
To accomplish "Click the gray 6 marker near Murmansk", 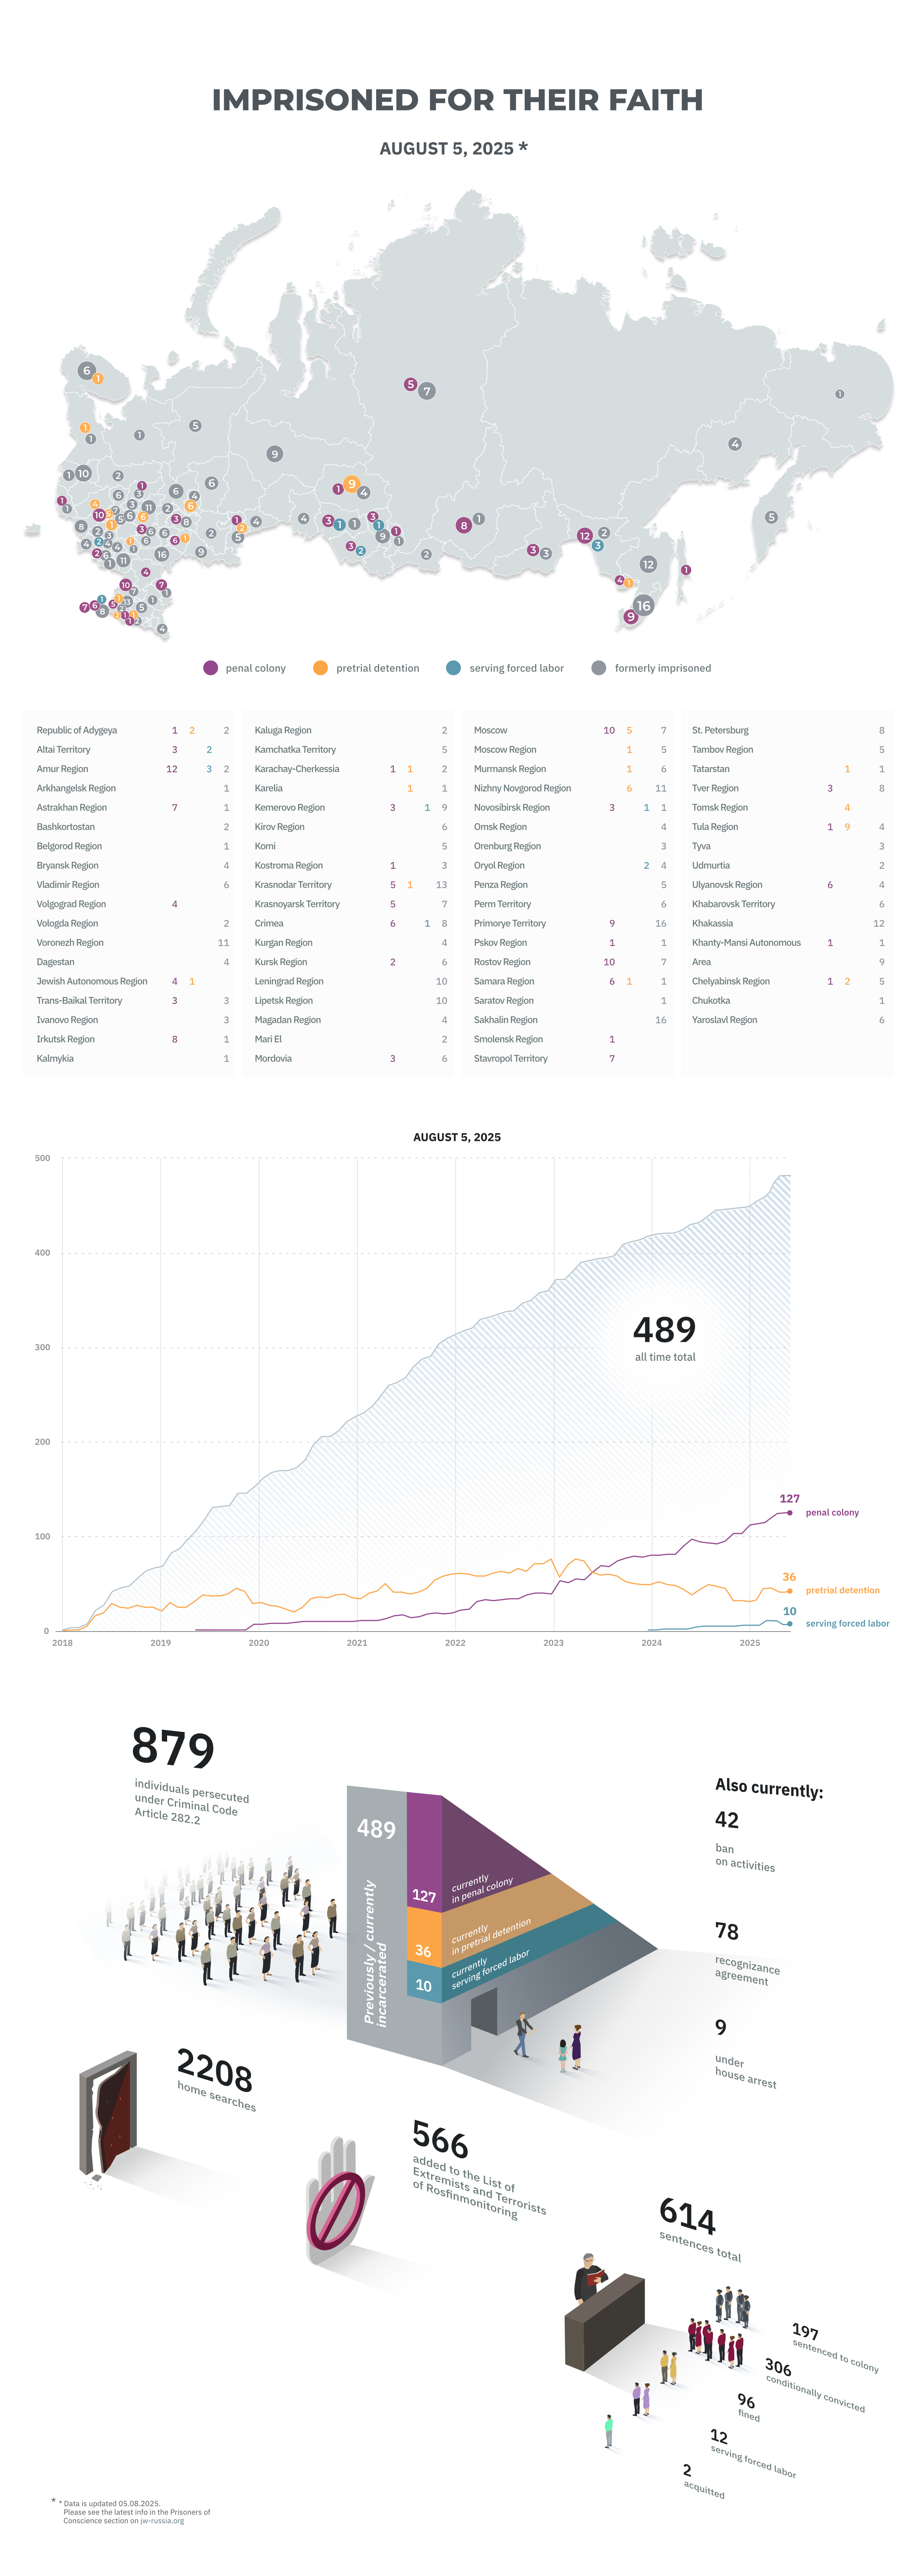I will (87, 370).
